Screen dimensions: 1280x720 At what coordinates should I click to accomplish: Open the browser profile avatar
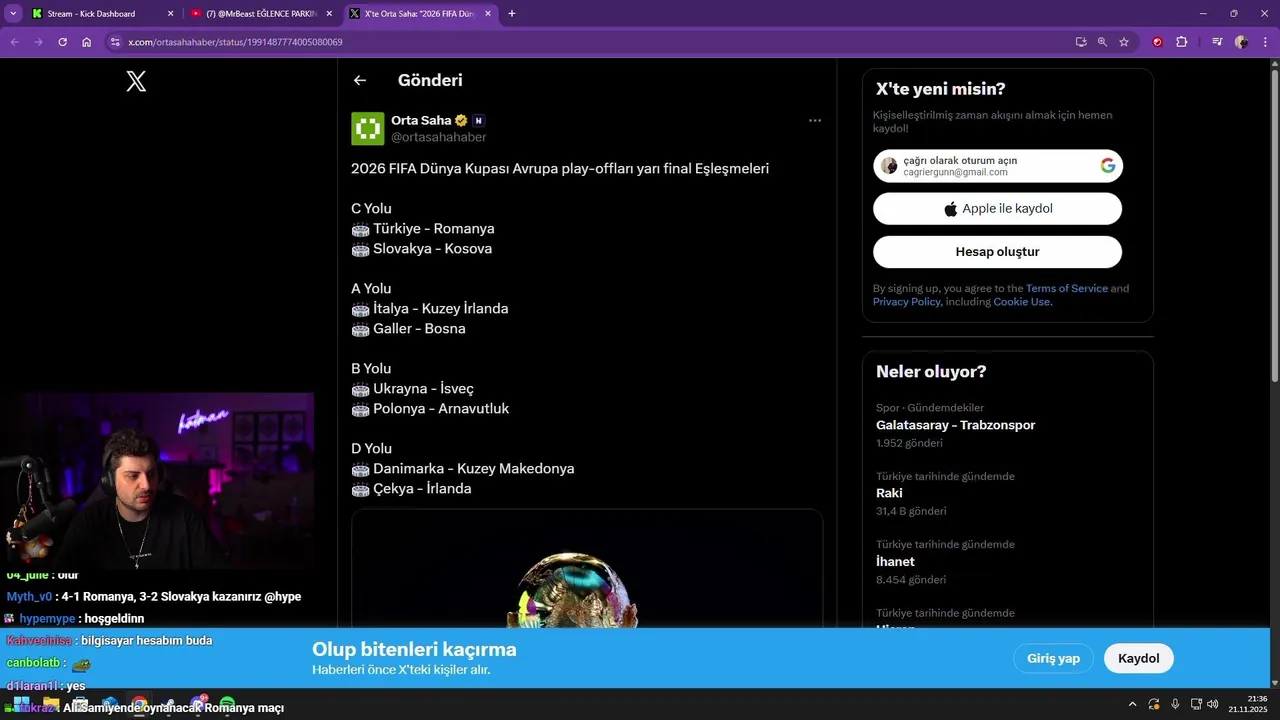pos(1241,42)
